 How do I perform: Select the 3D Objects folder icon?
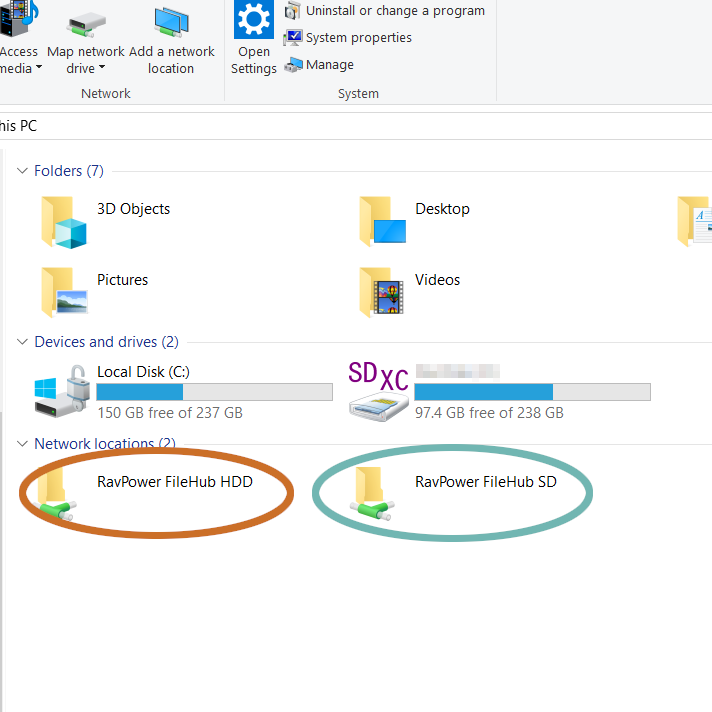64,222
